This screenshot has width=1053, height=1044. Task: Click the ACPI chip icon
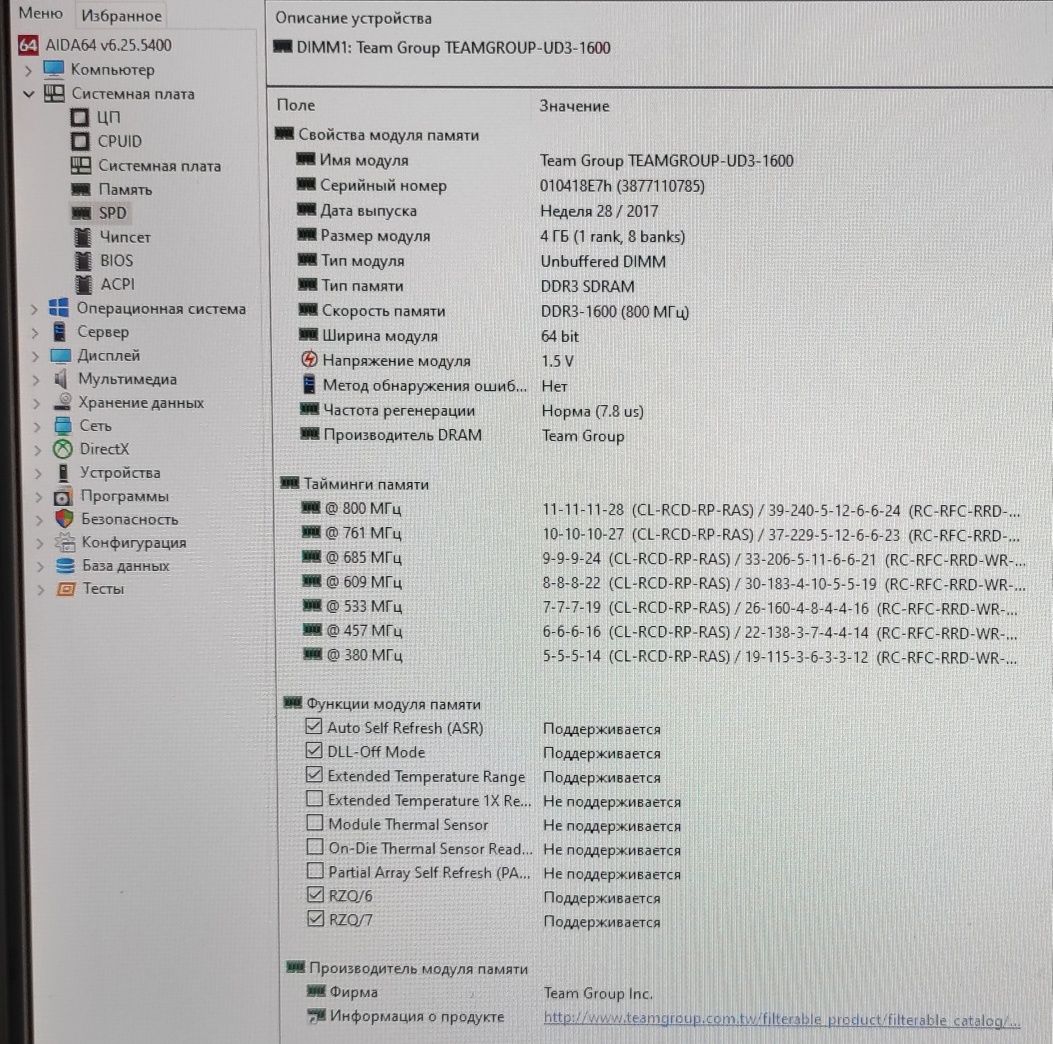(84, 285)
